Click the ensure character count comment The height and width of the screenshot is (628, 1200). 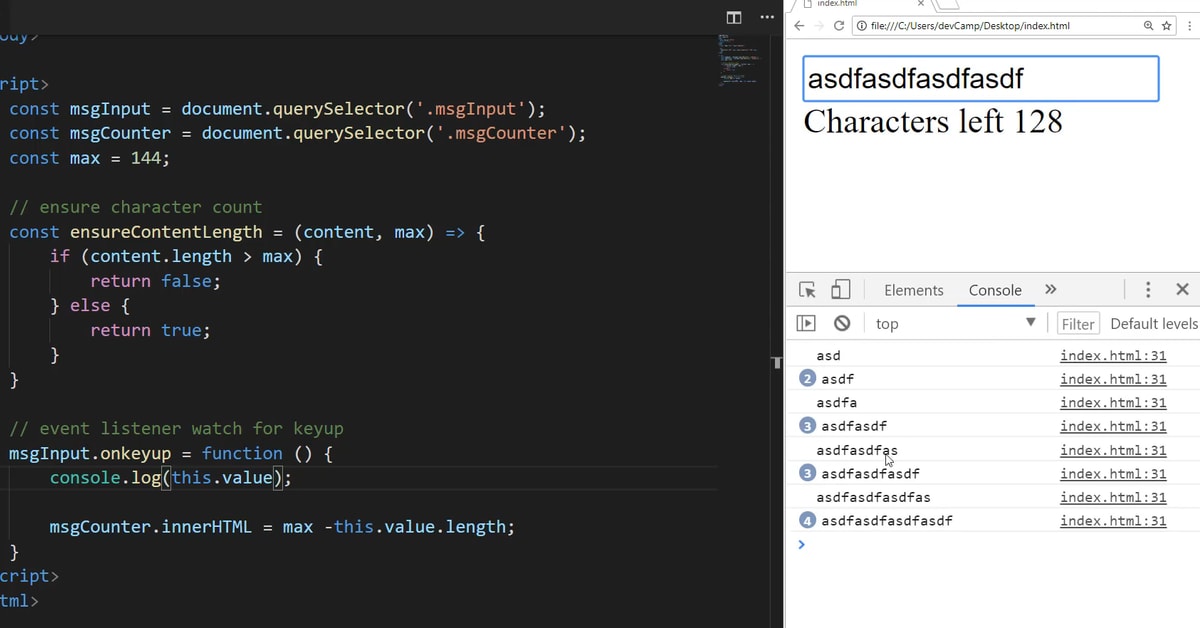click(x=135, y=207)
